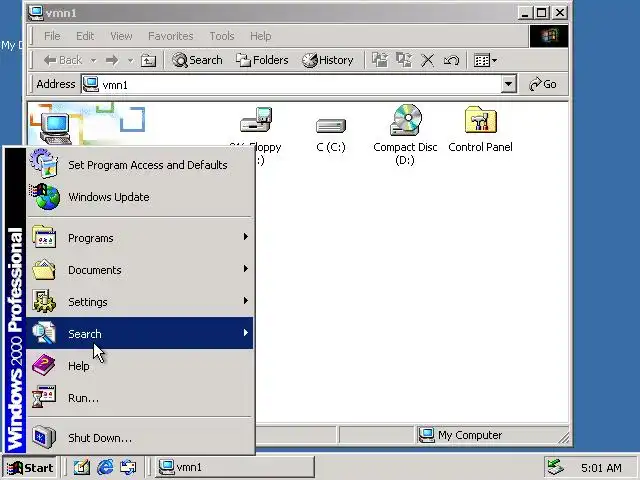This screenshot has height=480, width=640.
Task: Click the Programs folder icon
Action: pyautogui.click(x=44, y=237)
